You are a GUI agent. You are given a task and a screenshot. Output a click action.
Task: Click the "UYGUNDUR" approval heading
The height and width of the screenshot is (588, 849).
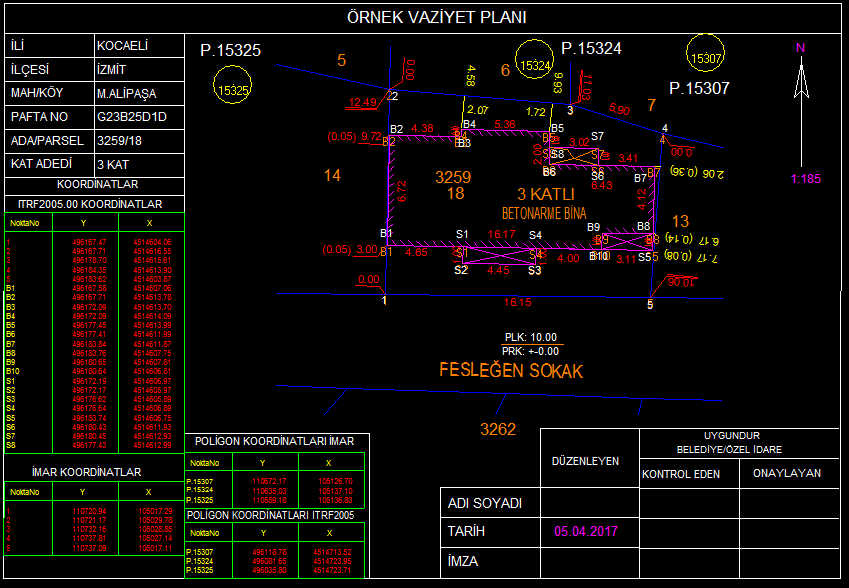(732, 436)
